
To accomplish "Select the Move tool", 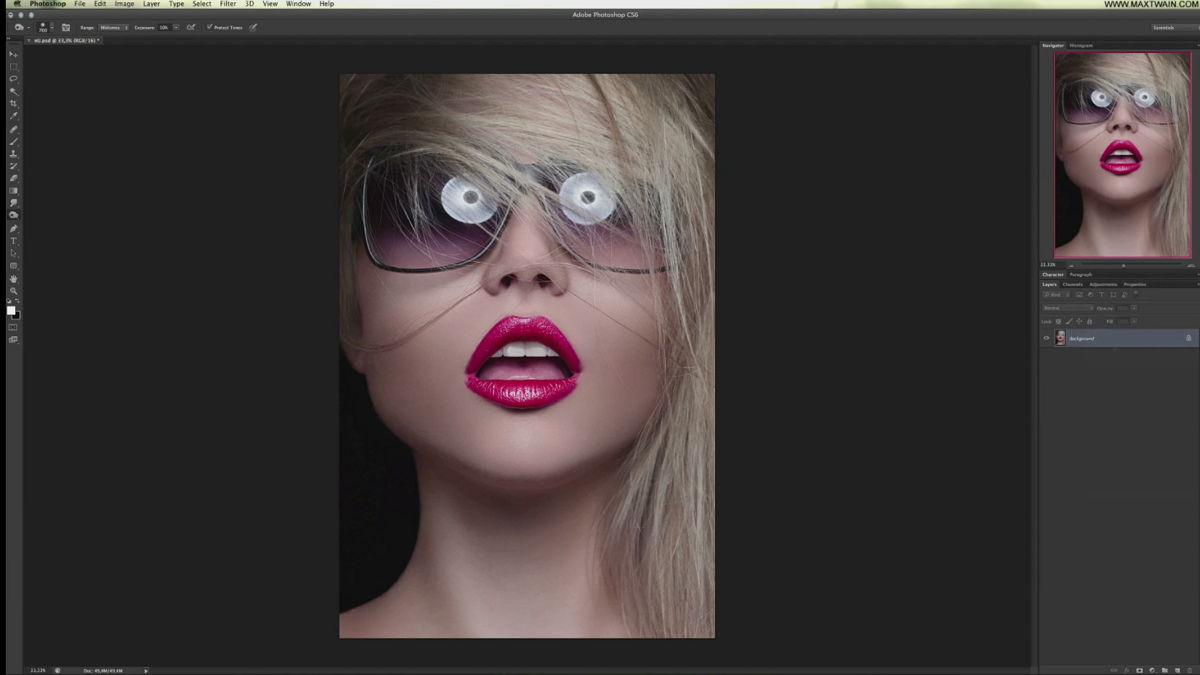I will click(13, 54).
